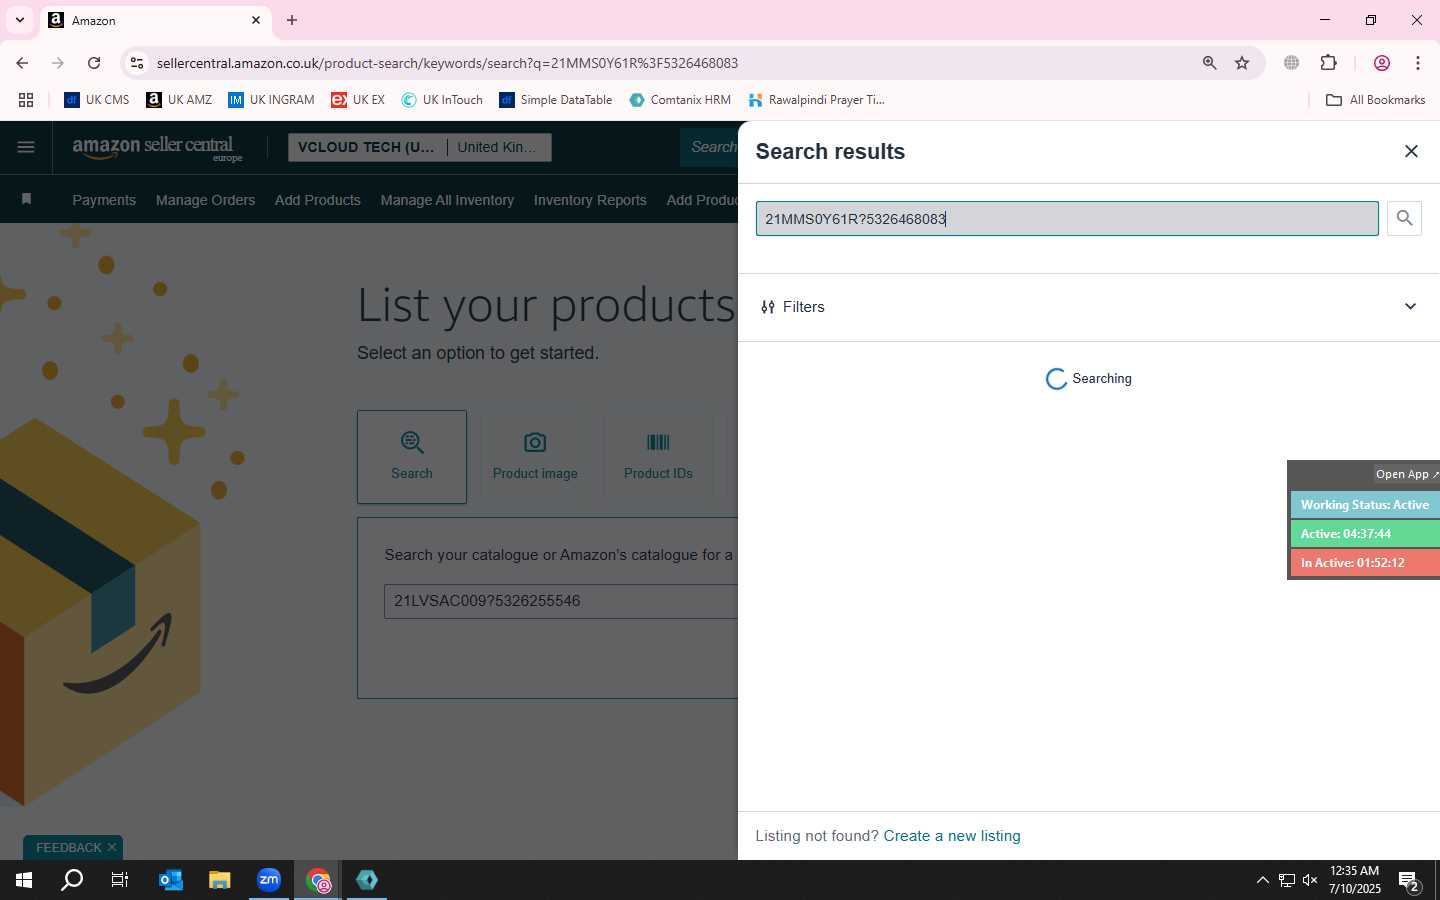
Task: Open the Payments menu item
Action: point(104,200)
